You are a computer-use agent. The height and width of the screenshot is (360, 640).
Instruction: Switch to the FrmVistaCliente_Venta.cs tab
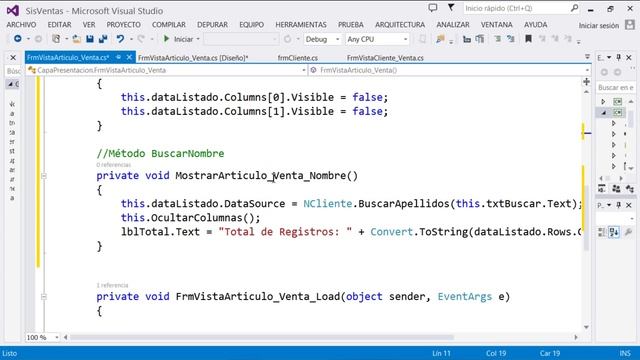coord(385,58)
